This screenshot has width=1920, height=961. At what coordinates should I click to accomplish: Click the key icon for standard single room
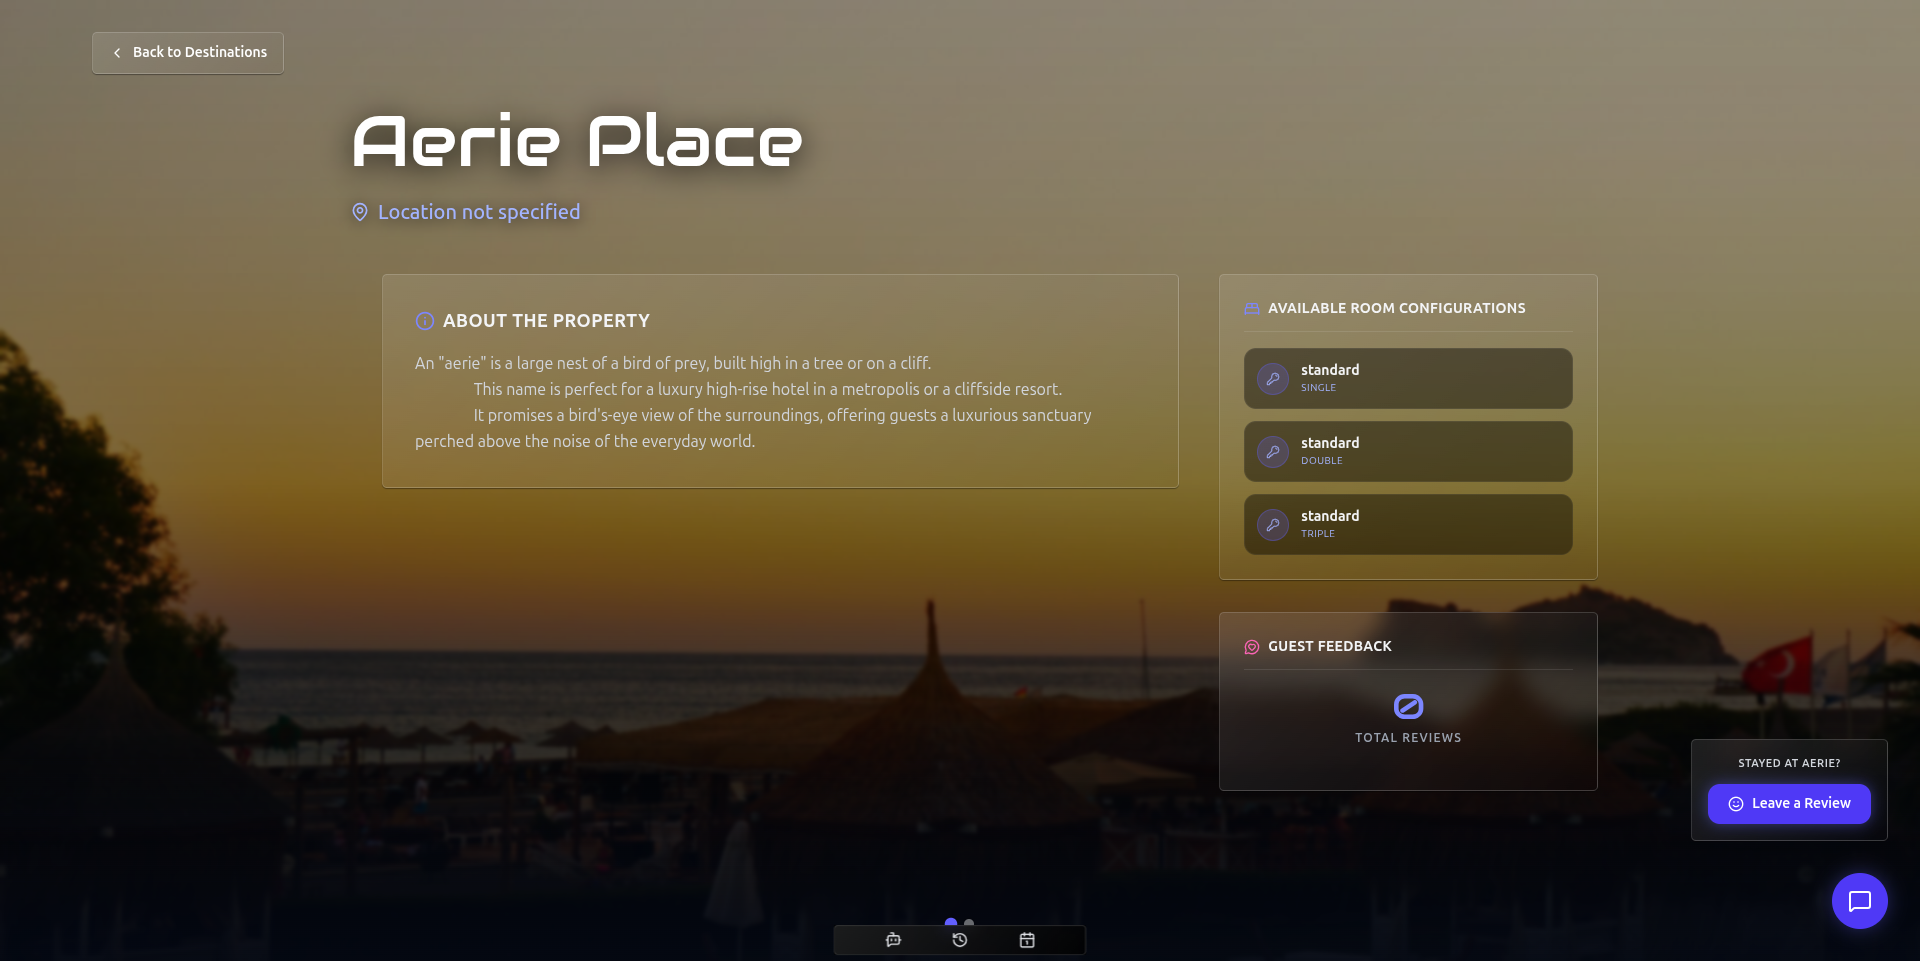coord(1273,379)
